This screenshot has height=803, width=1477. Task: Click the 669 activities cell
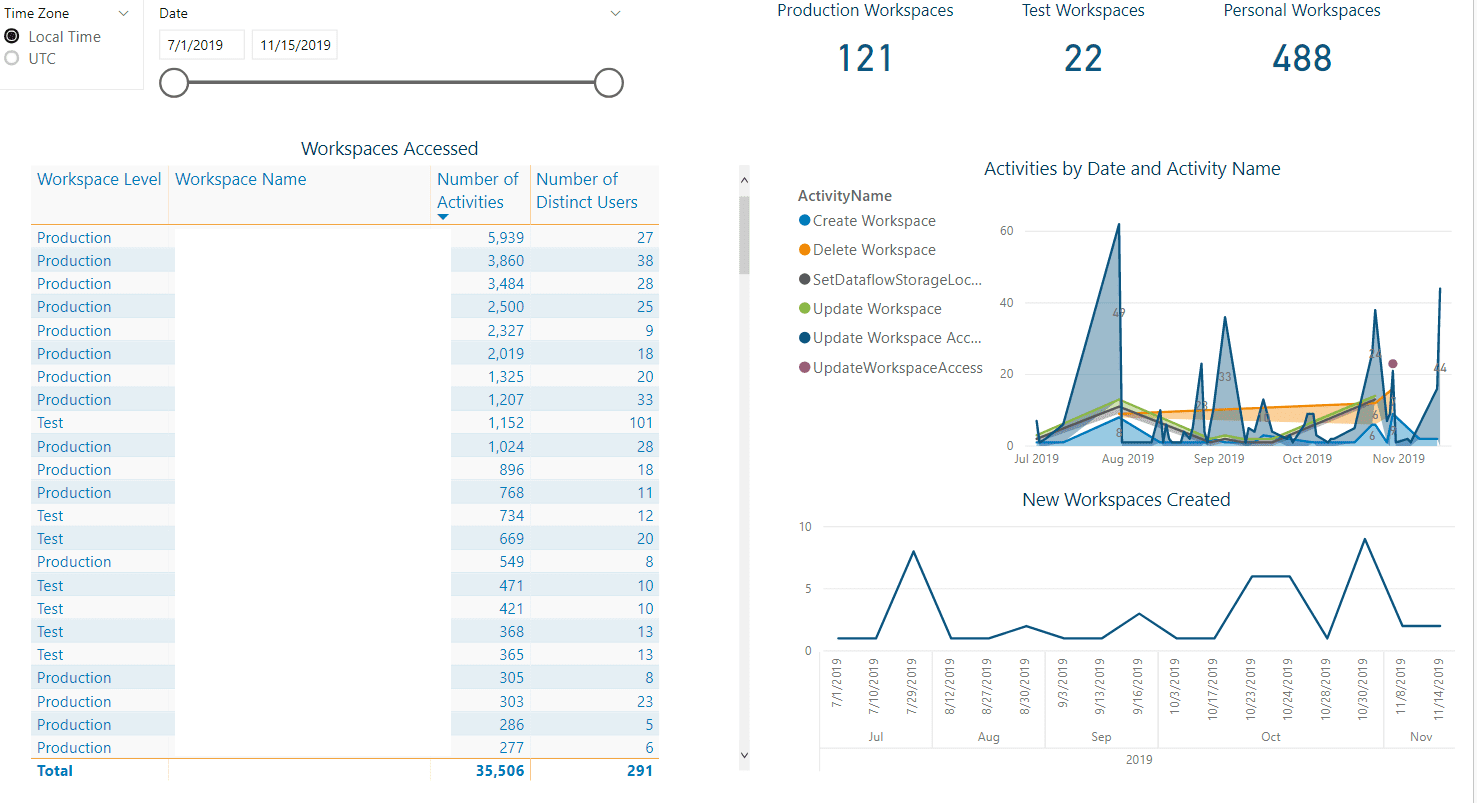pos(511,539)
